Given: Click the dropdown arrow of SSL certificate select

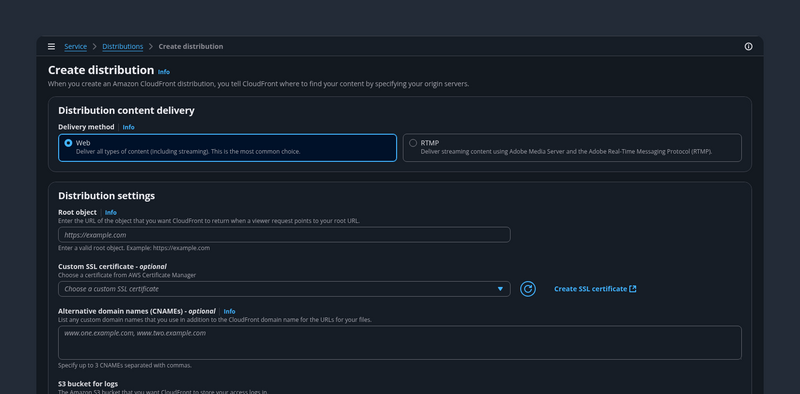Looking at the screenshot, I should click(x=500, y=289).
